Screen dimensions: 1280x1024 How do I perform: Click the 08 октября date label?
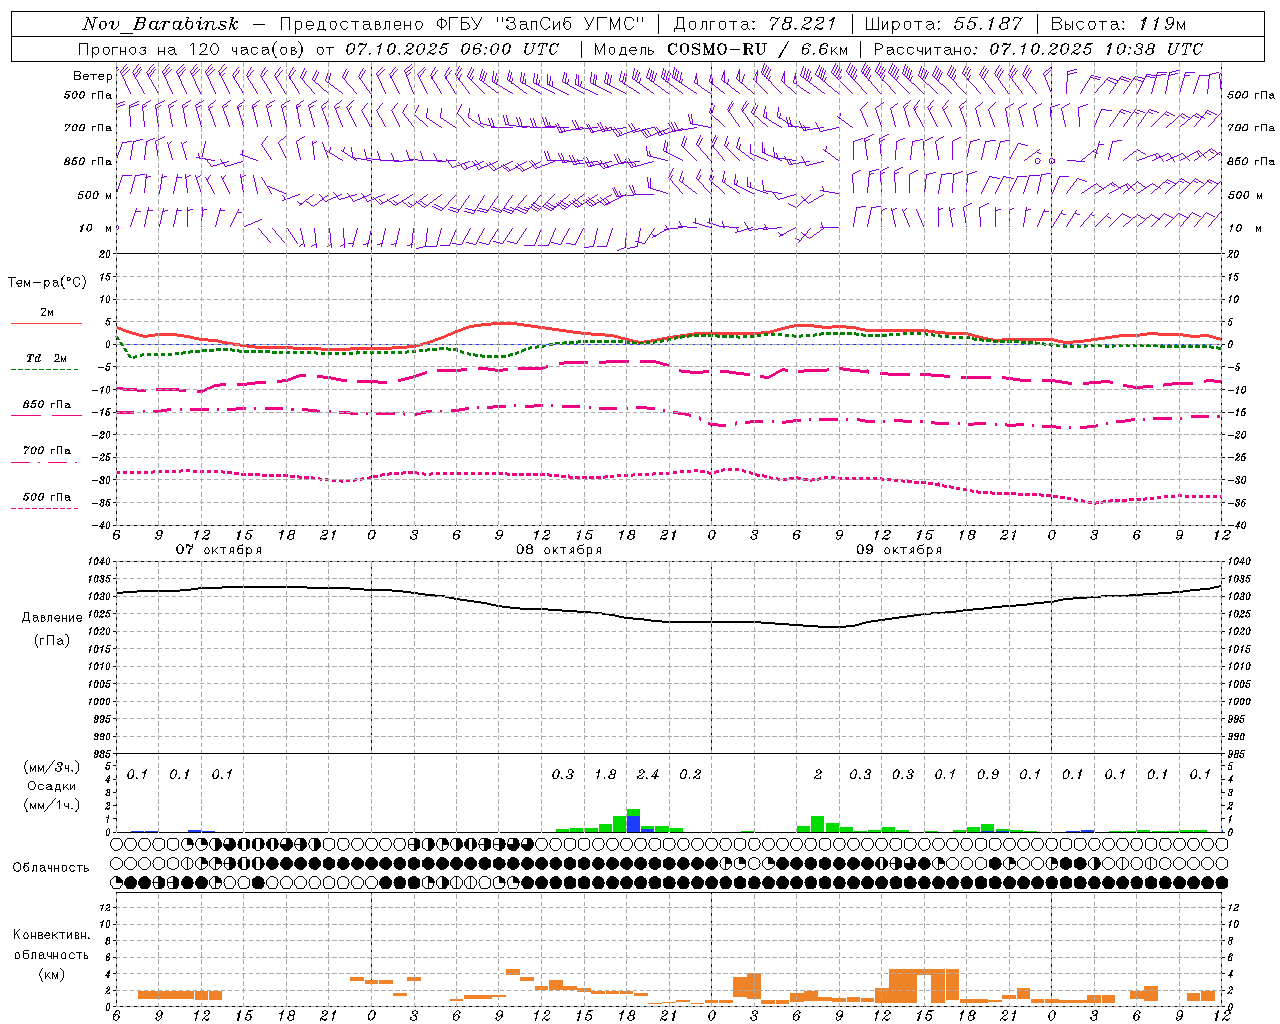click(x=559, y=550)
